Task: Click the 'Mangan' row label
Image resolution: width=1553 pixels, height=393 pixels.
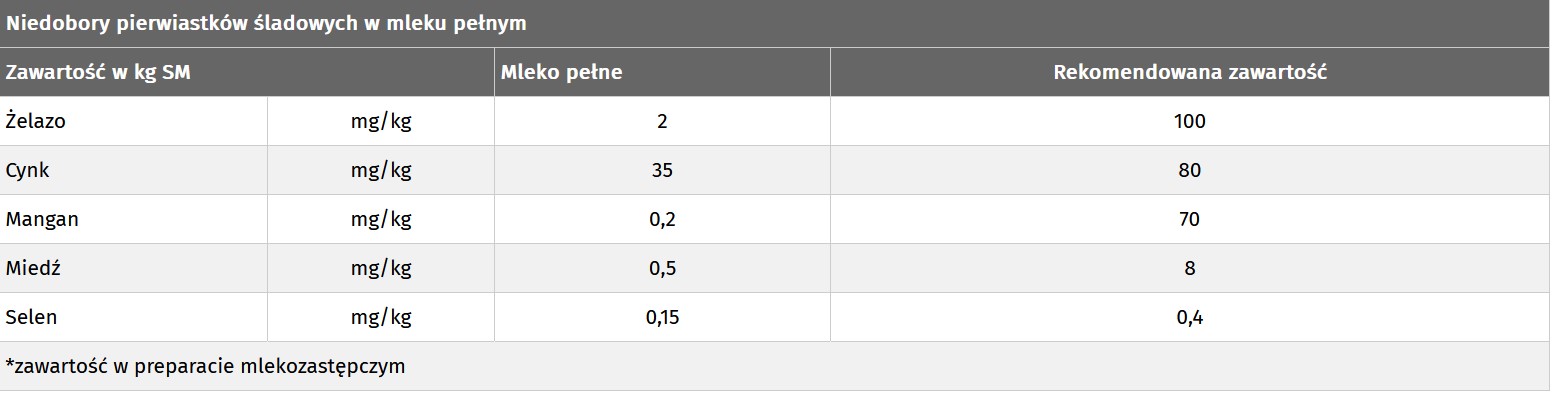Action: [x=42, y=219]
